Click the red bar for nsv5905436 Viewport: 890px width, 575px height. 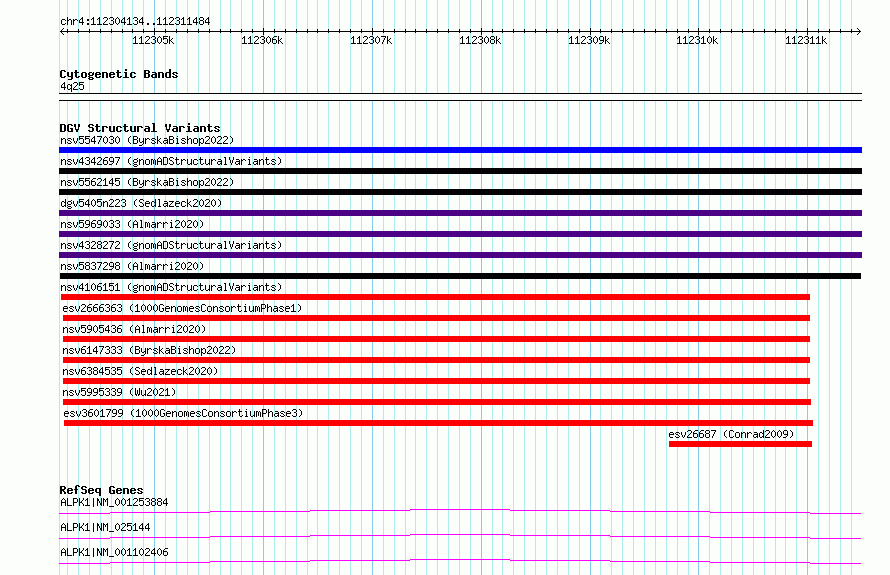pyautogui.click(x=436, y=339)
